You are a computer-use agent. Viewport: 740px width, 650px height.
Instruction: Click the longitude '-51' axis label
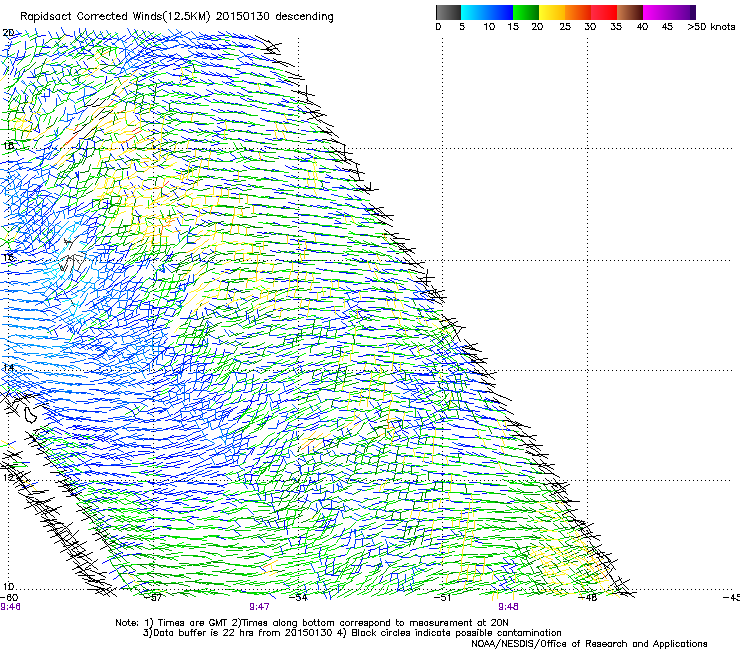tap(444, 598)
